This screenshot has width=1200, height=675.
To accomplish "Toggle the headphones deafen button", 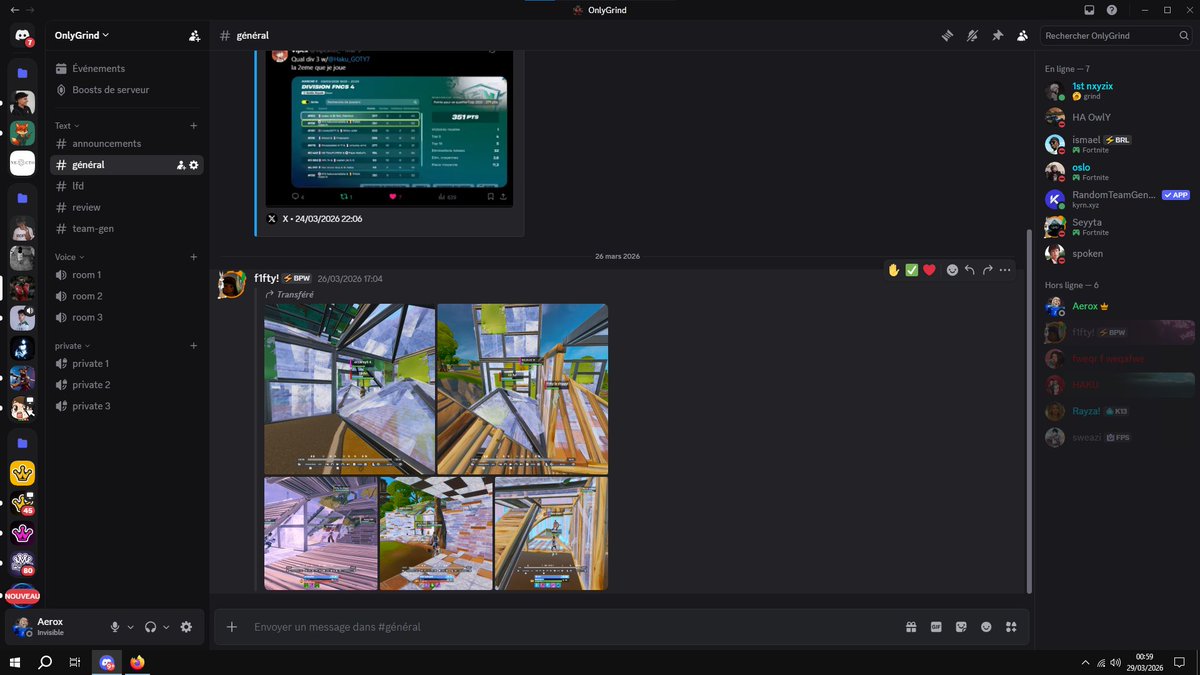I will (x=150, y=627).
